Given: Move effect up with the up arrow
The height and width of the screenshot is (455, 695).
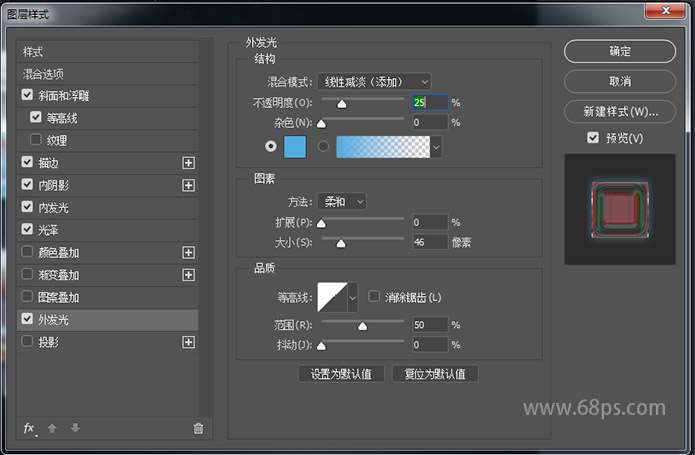Looking at the screenshot, I should click(x=53, y=428).
